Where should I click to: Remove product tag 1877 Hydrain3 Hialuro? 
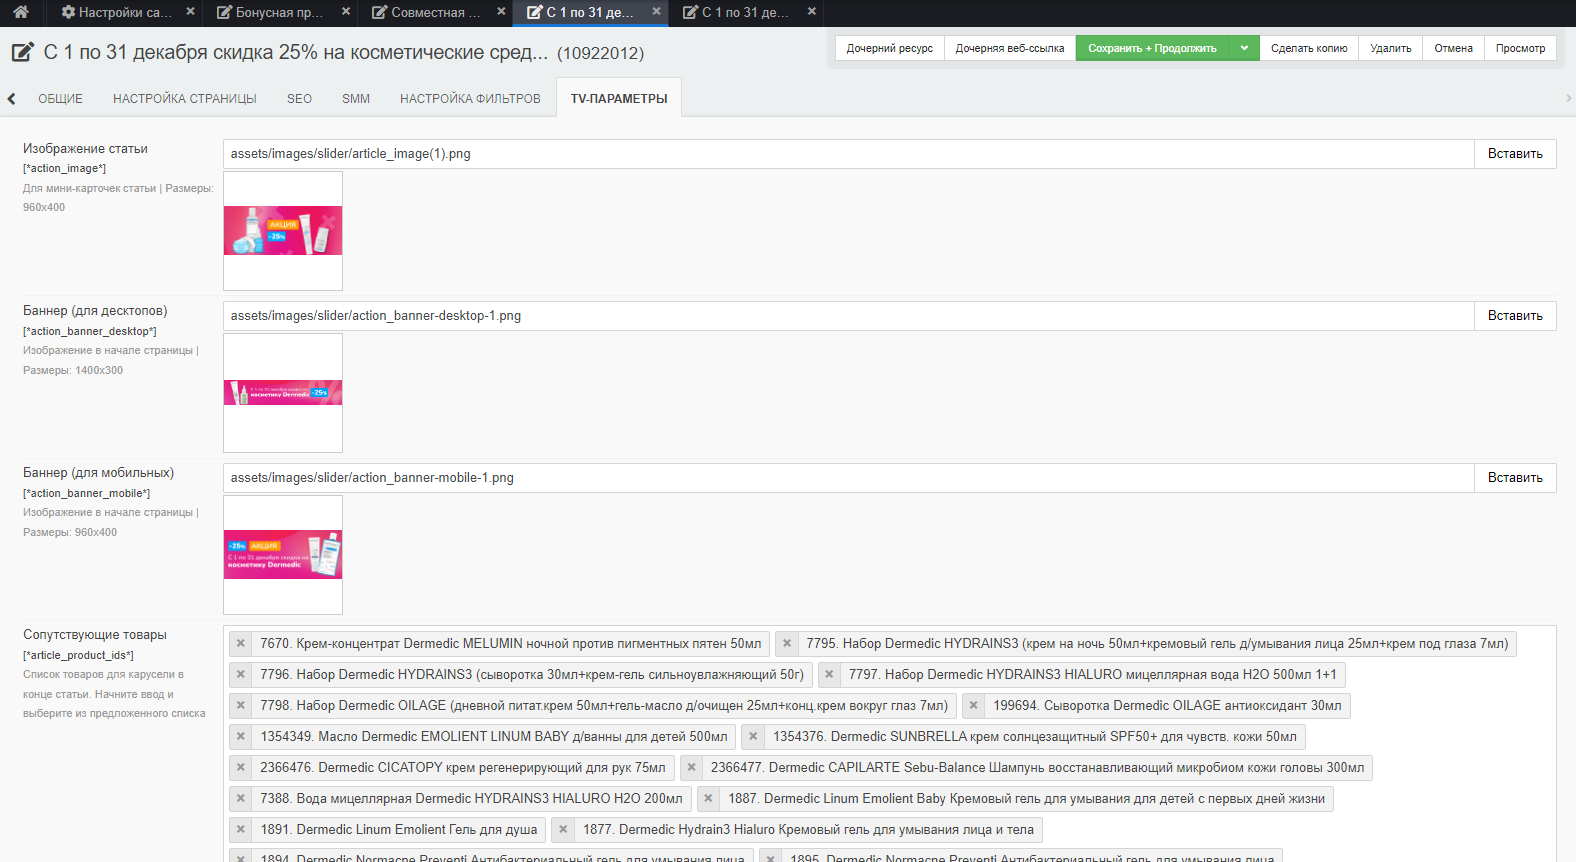(x=563, y=830)
